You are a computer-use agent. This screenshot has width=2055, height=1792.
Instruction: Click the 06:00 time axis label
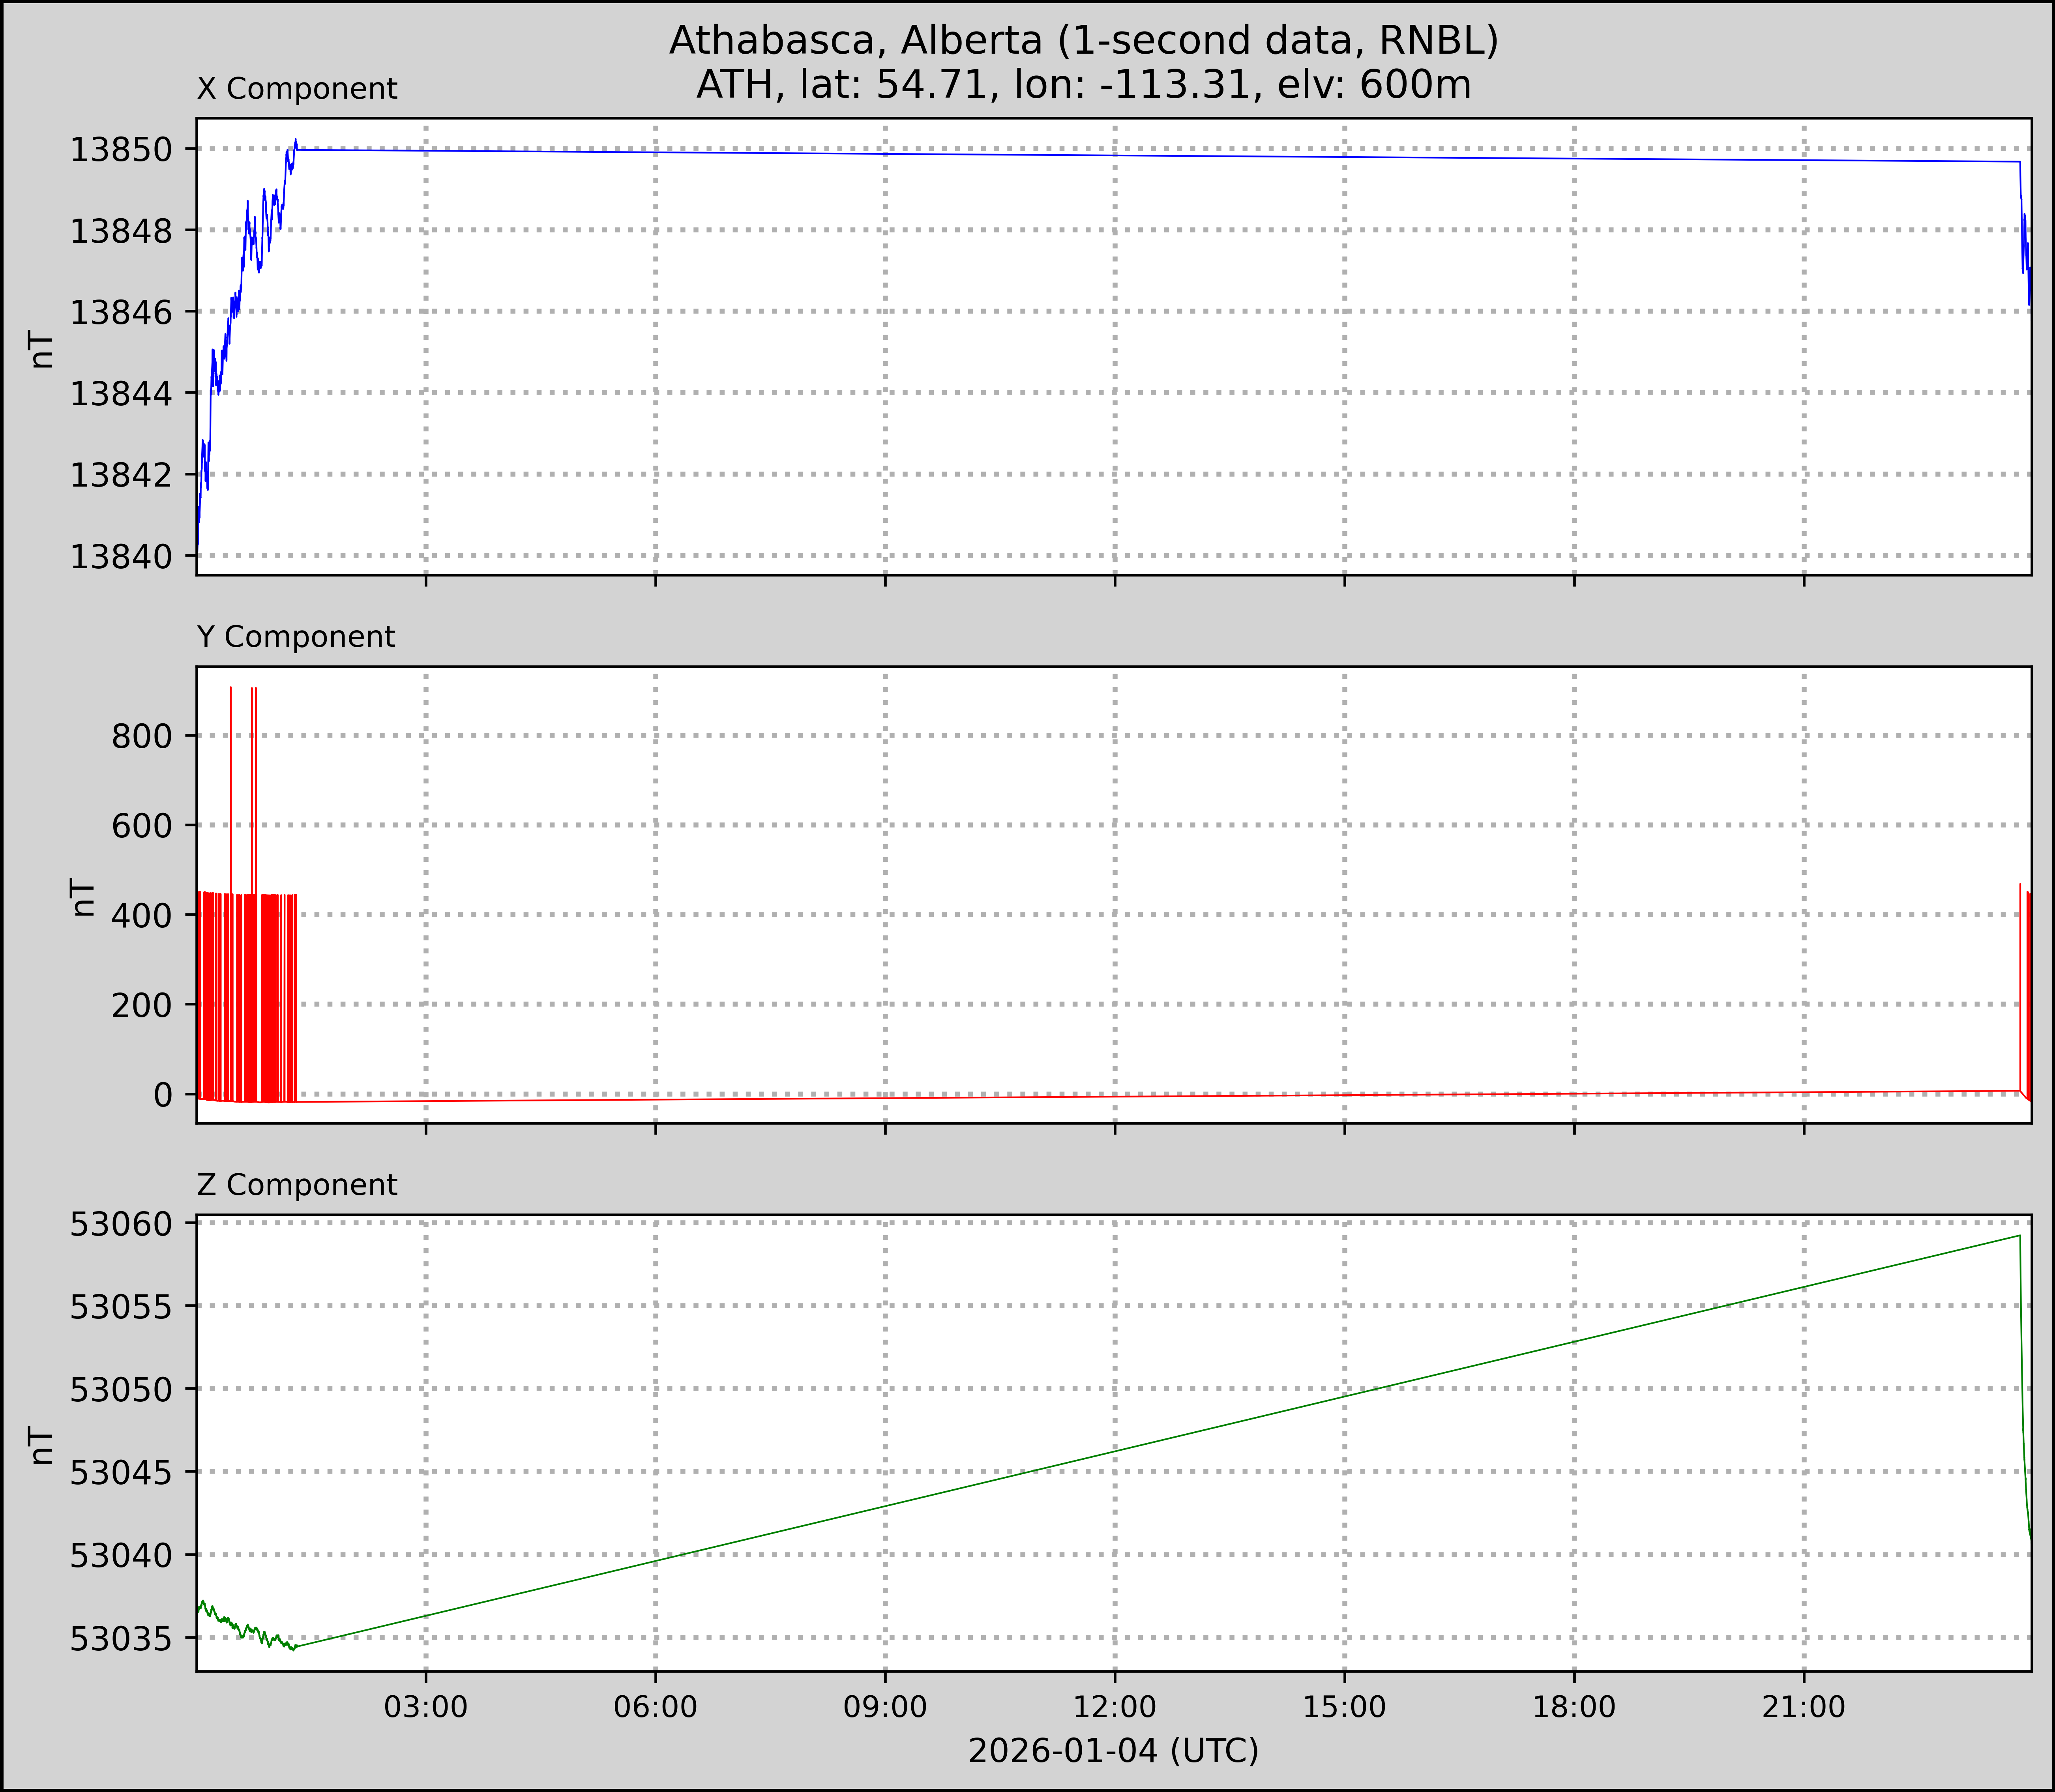[655, 1706]
